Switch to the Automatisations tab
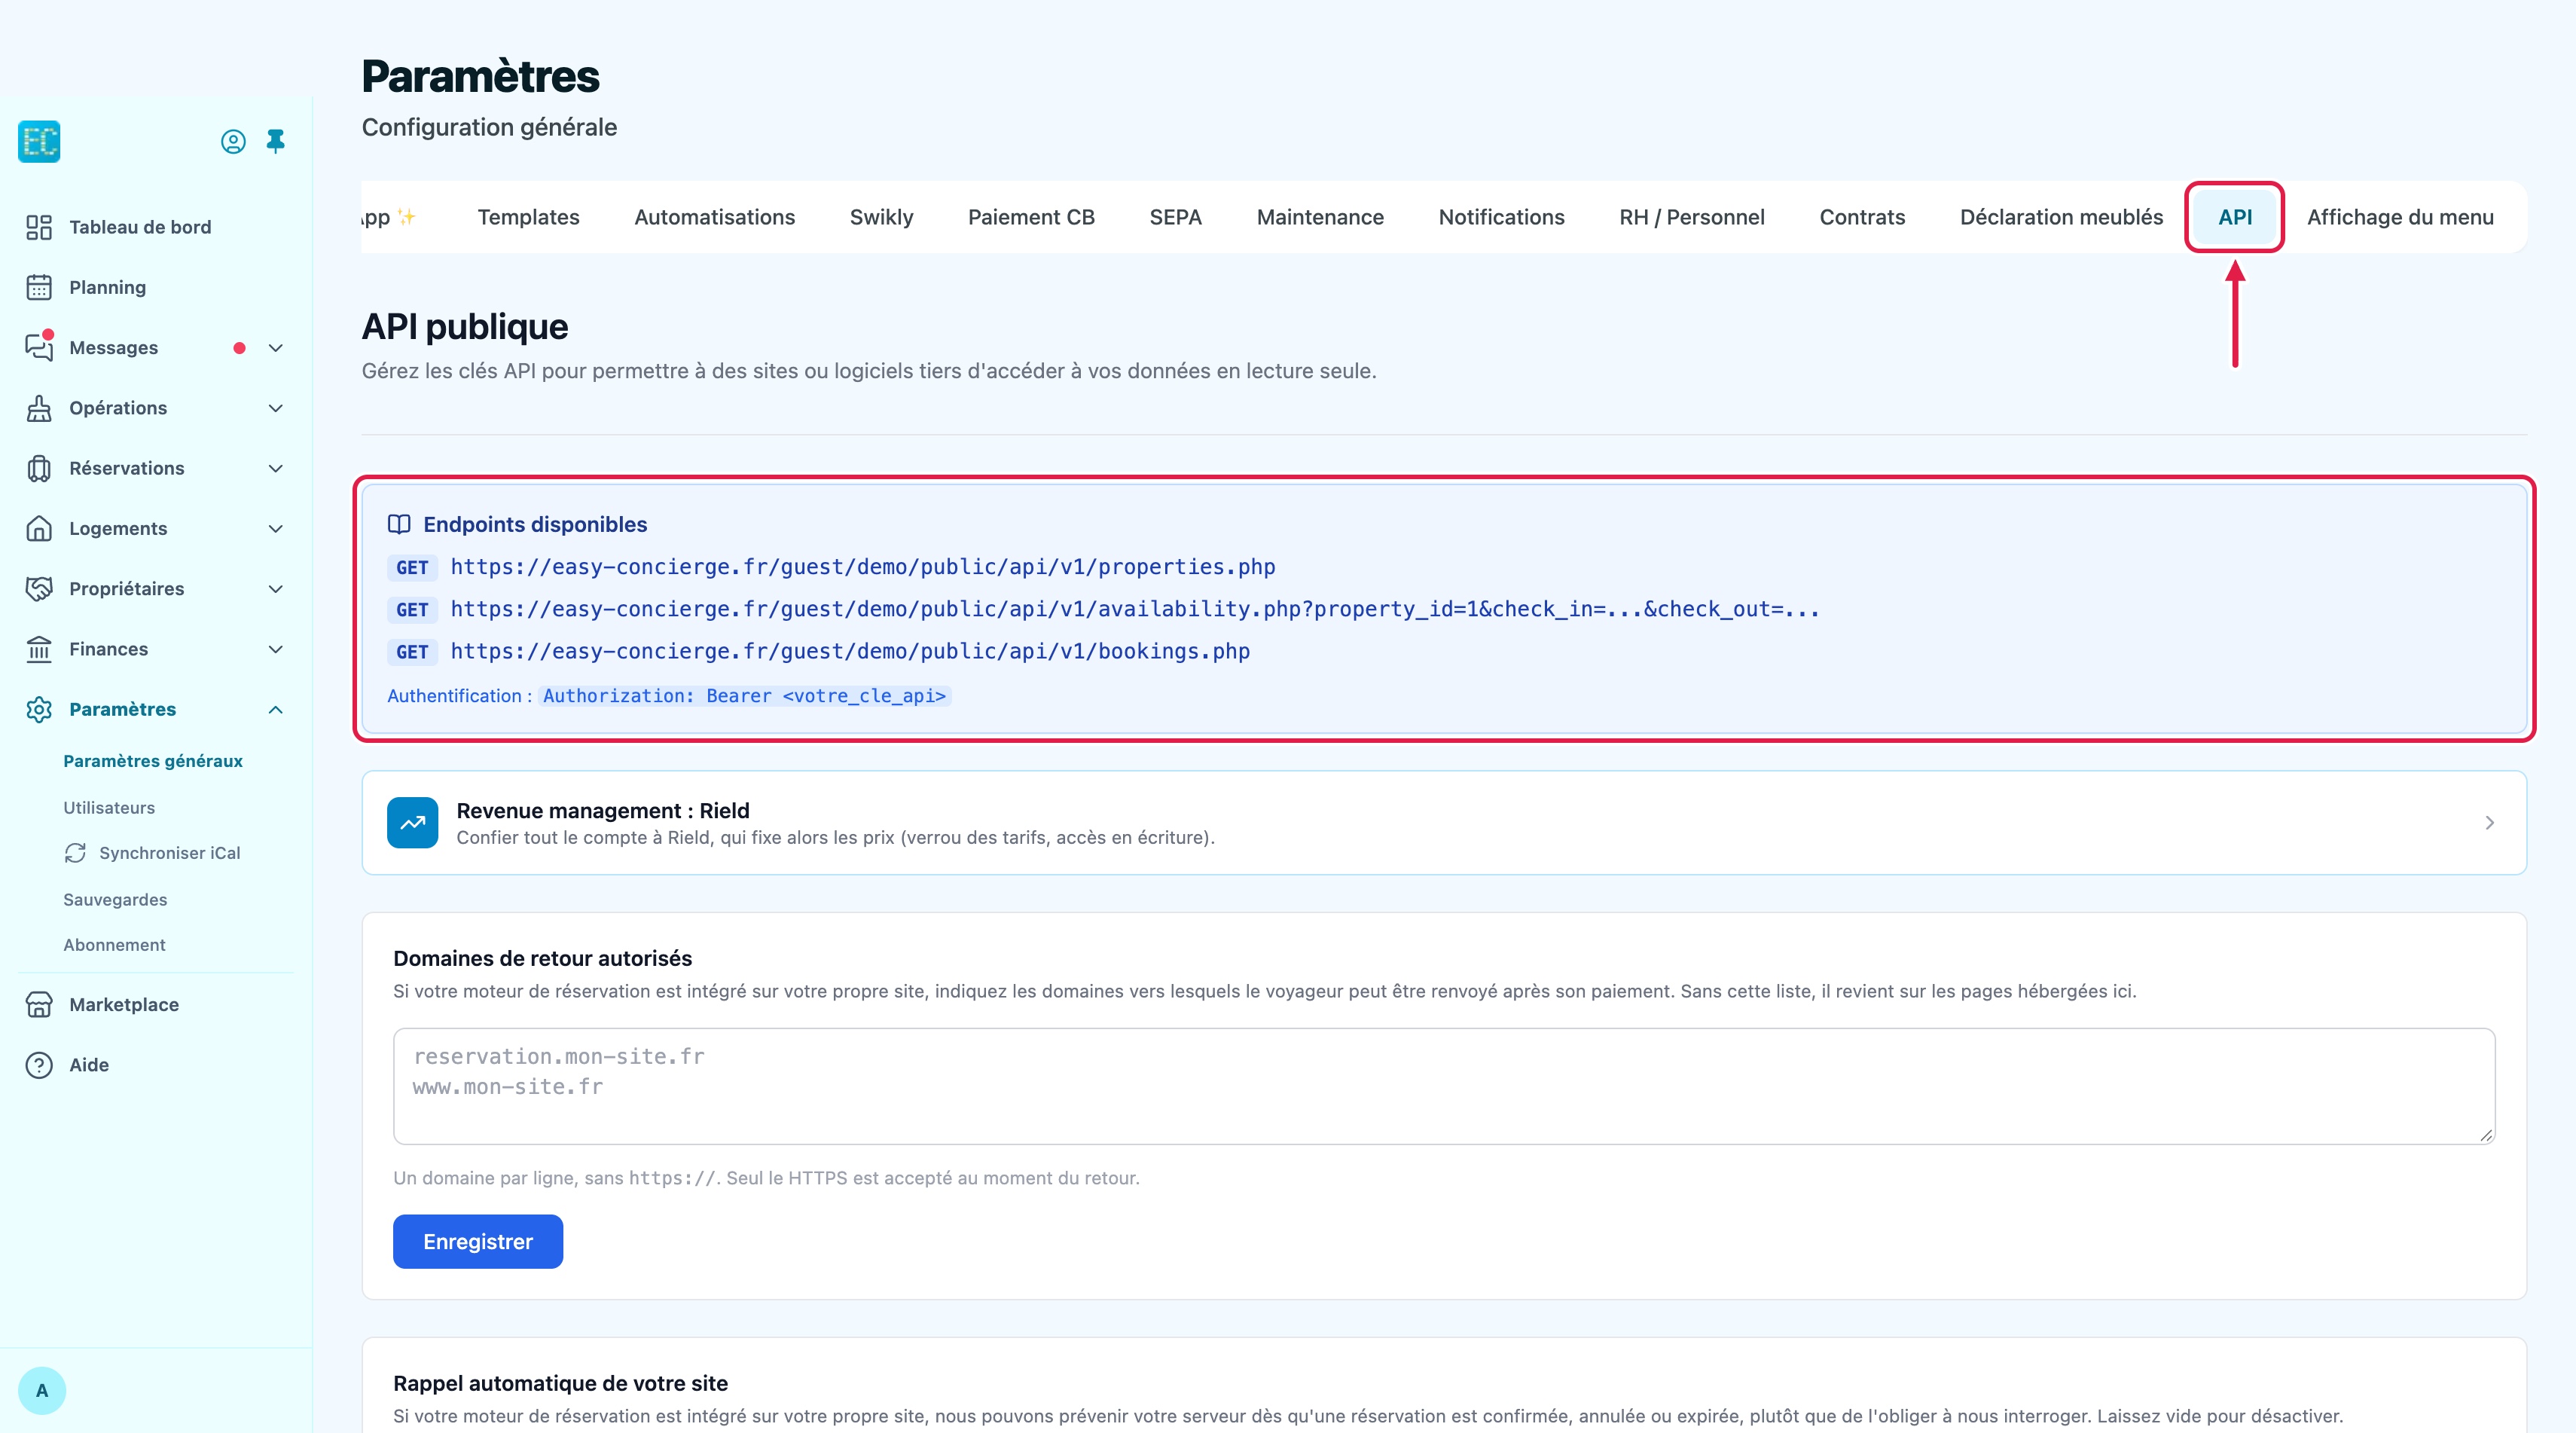This screenshot has height=1433, width=2576. 714,217
